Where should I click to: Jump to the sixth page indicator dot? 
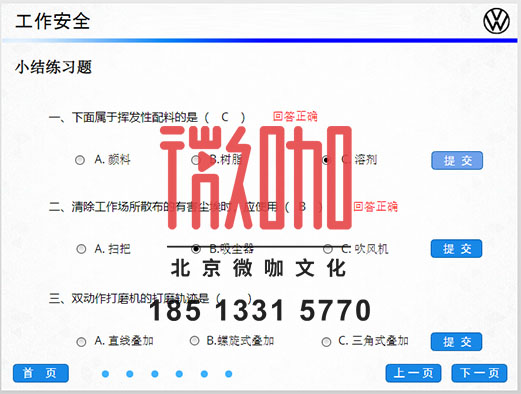(229, 374)
